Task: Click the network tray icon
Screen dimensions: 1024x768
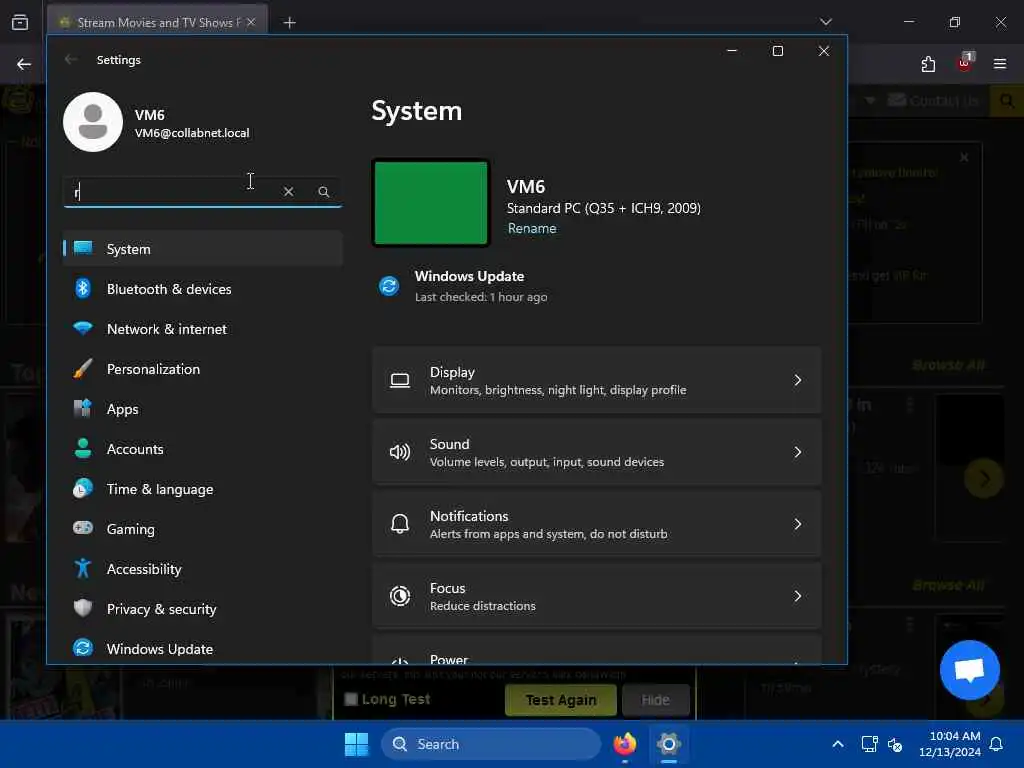Action: point(869,744)
